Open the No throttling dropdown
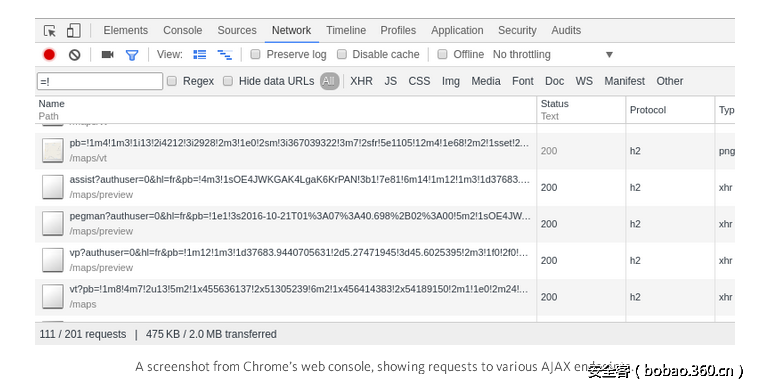This screenshot has height=389, width=758. coord(553,55)
